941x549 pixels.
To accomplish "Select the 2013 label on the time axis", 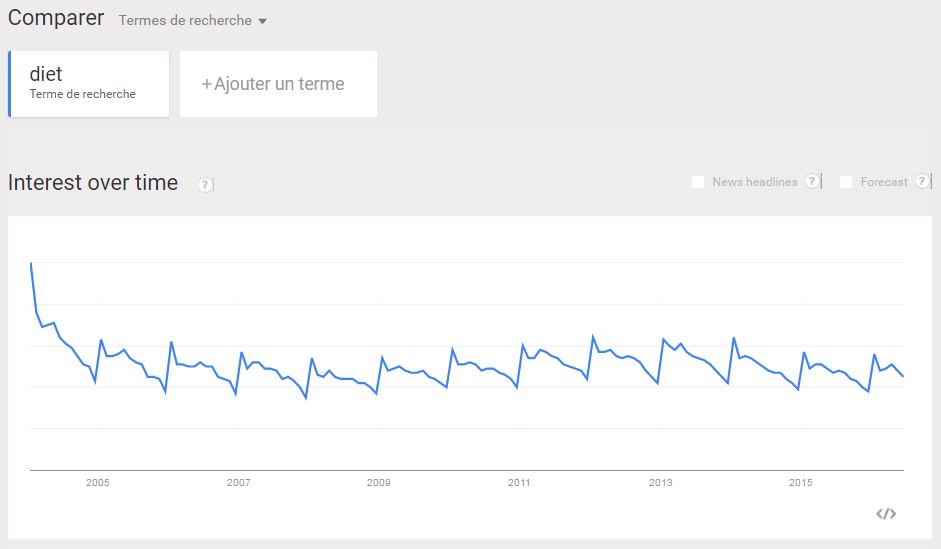I will pyautogui.click(x=660, y=482).
